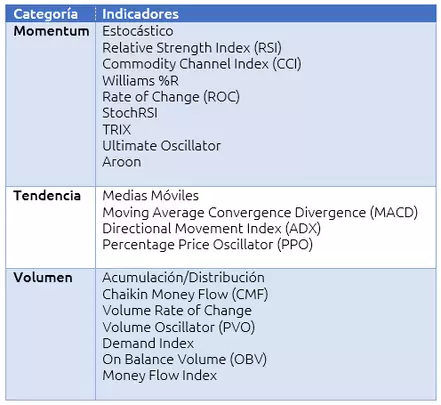Click the Estocástico indicator text
This screenshot has width=441, height=405.
point(138,31)
